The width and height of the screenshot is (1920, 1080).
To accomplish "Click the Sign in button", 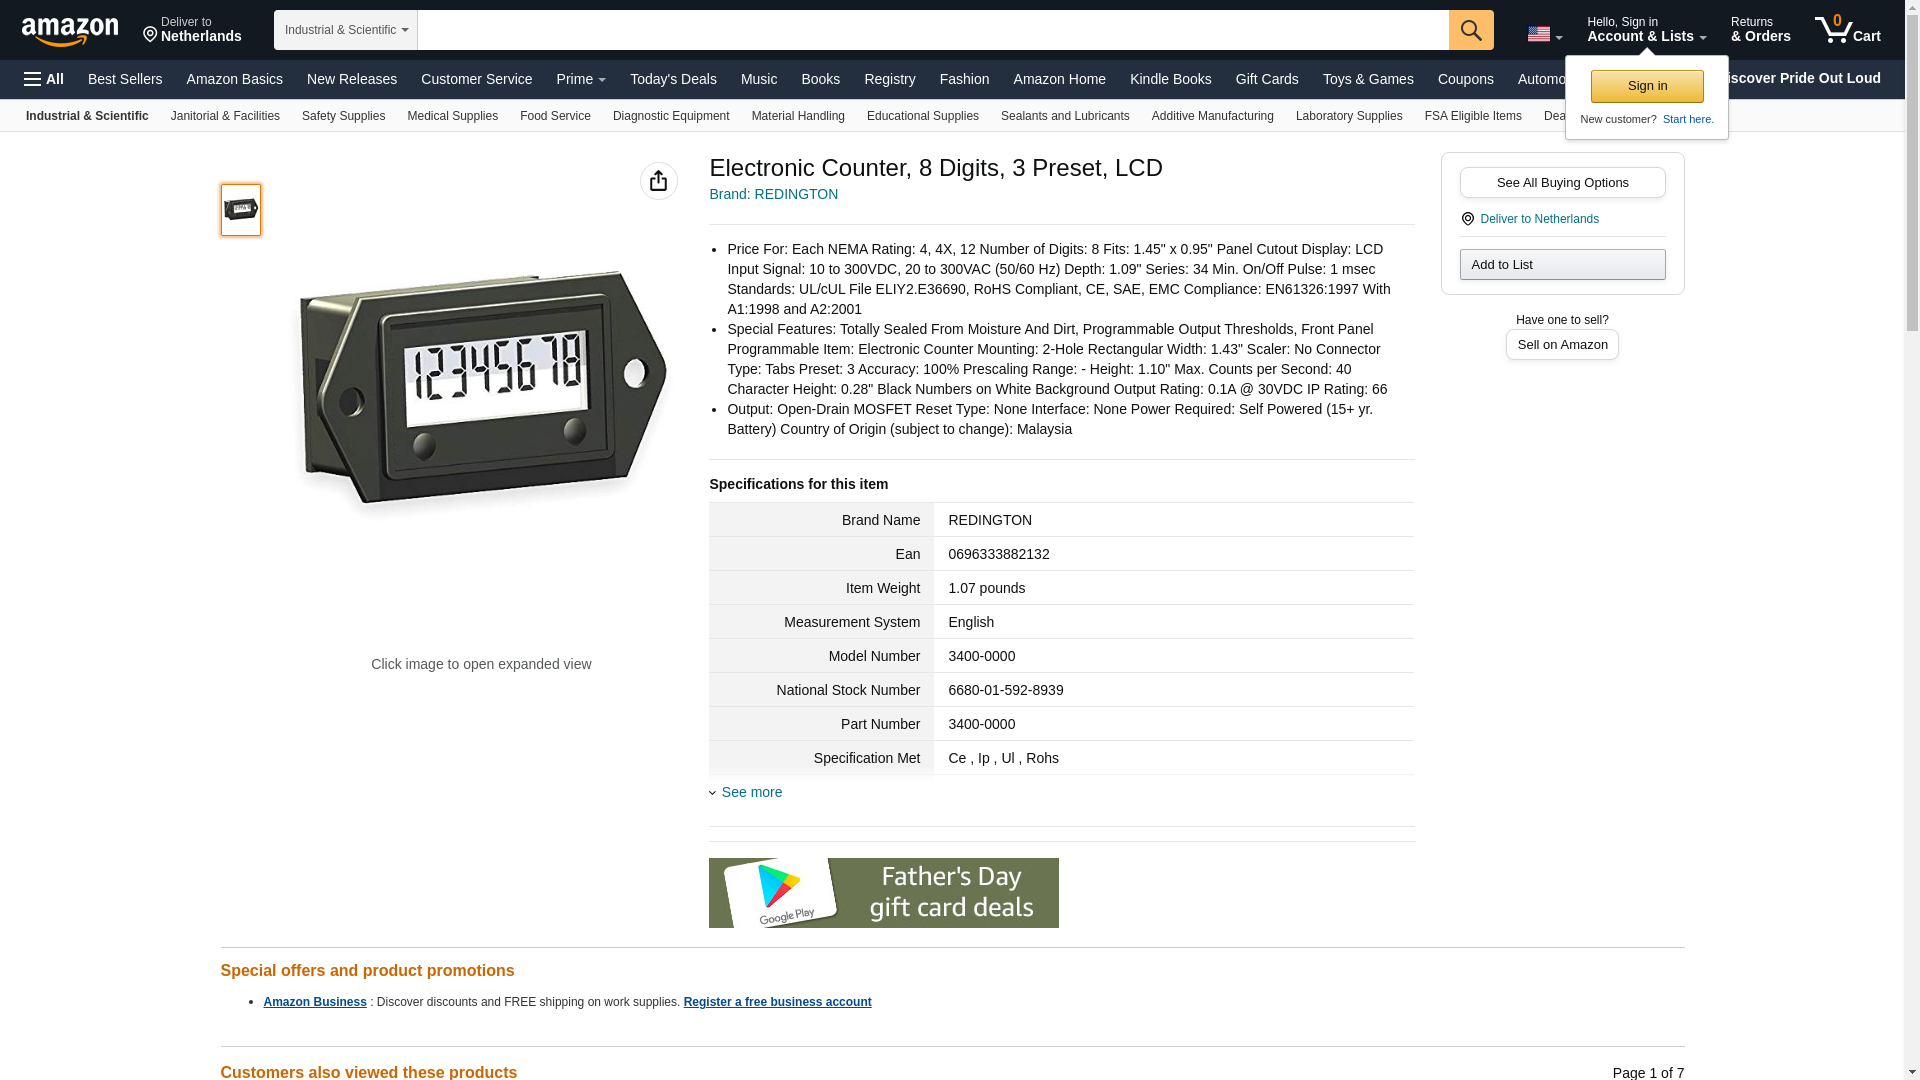I will pos(1647,86).
